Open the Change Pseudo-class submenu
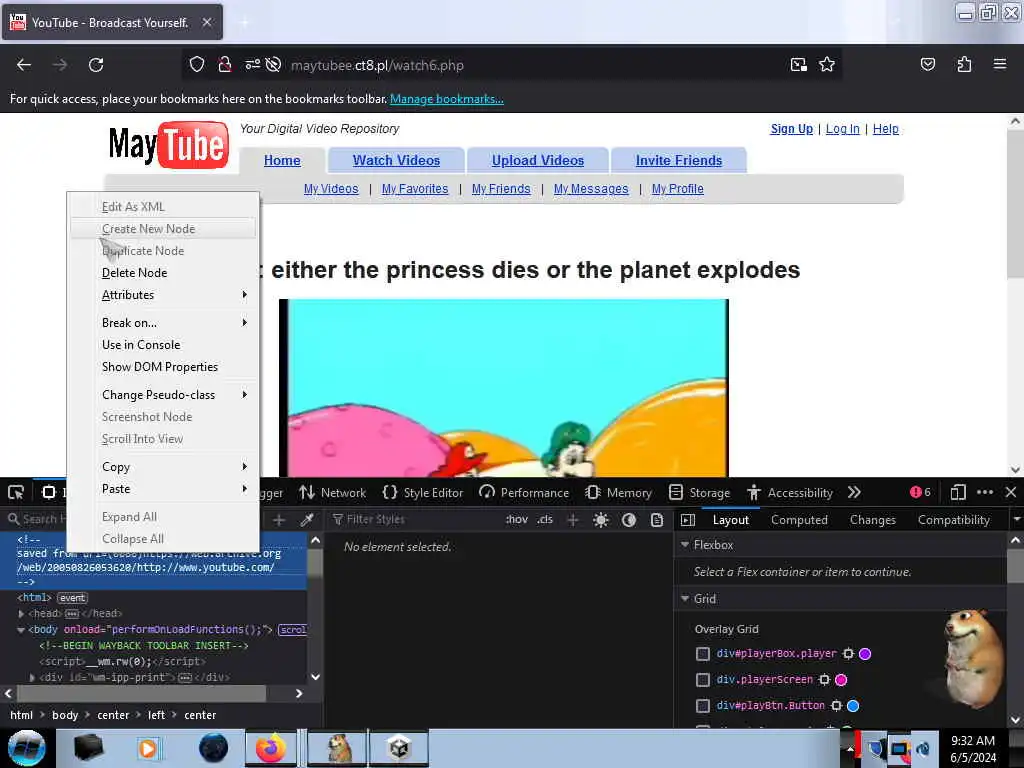 click(163, 395)
